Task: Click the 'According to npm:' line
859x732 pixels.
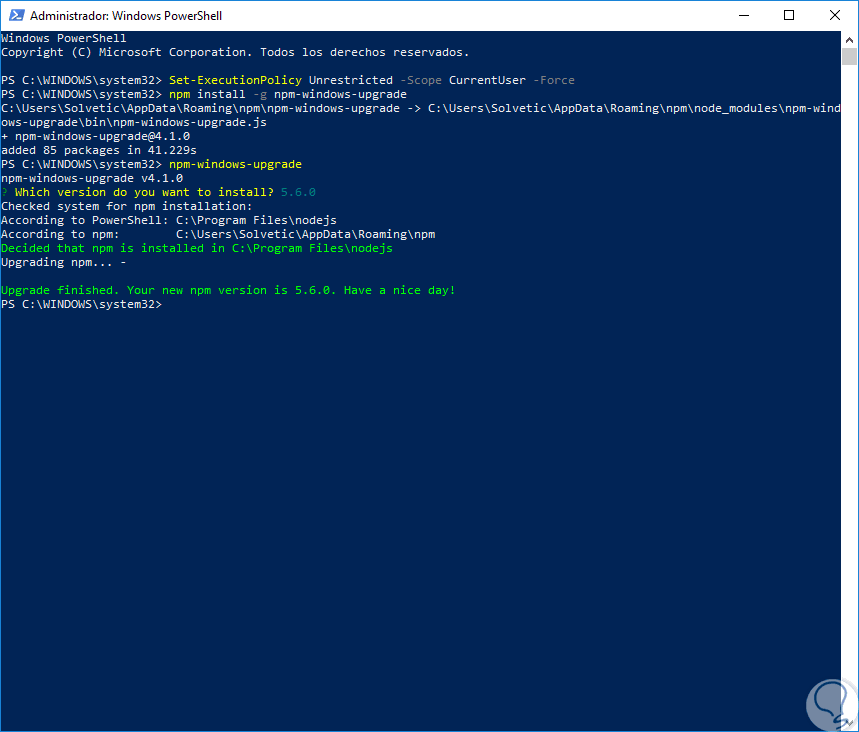Action: click(x=218, y=235)
